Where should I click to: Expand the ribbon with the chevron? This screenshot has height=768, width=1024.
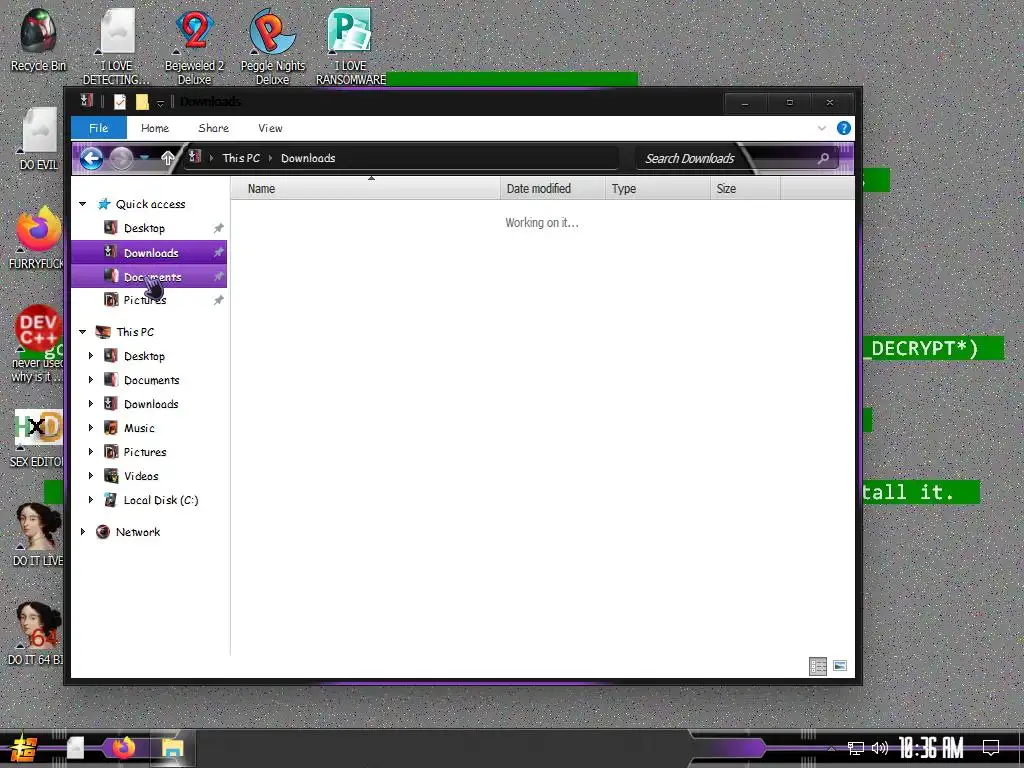point(822,128)
